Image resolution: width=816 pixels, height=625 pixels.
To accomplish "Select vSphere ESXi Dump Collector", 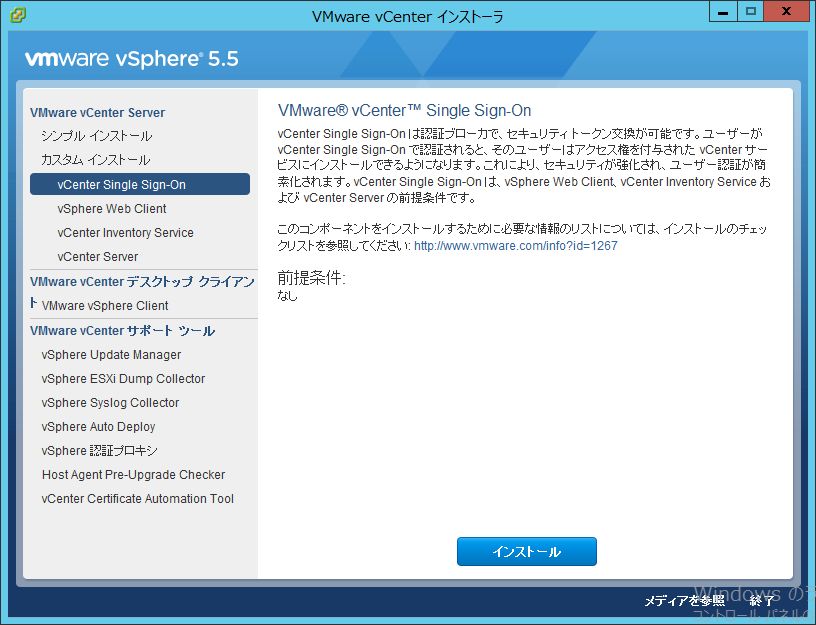I will pos(123,378).
